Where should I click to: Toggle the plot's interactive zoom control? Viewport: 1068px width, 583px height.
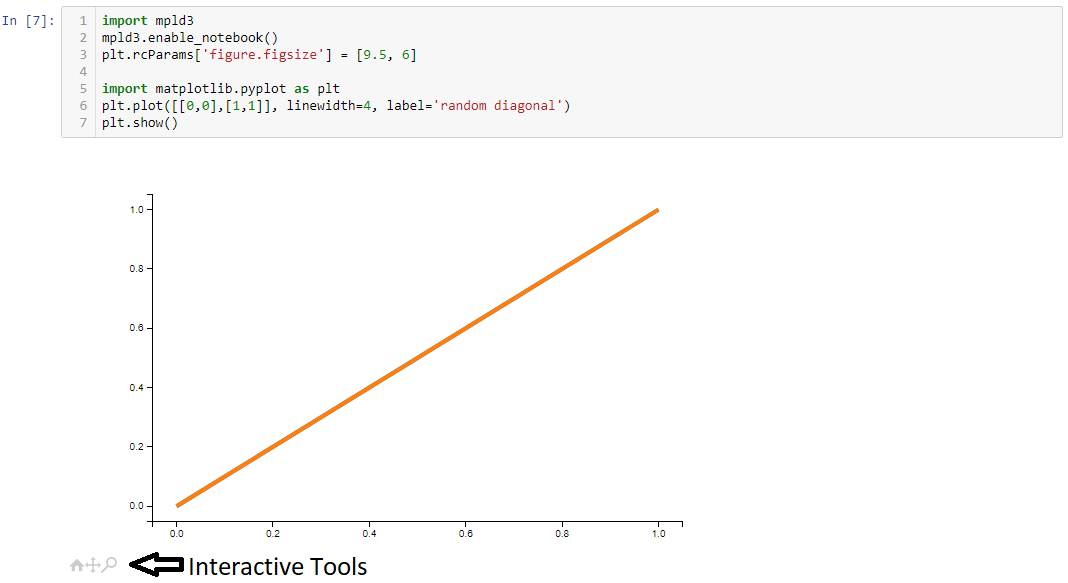(109, 564)
